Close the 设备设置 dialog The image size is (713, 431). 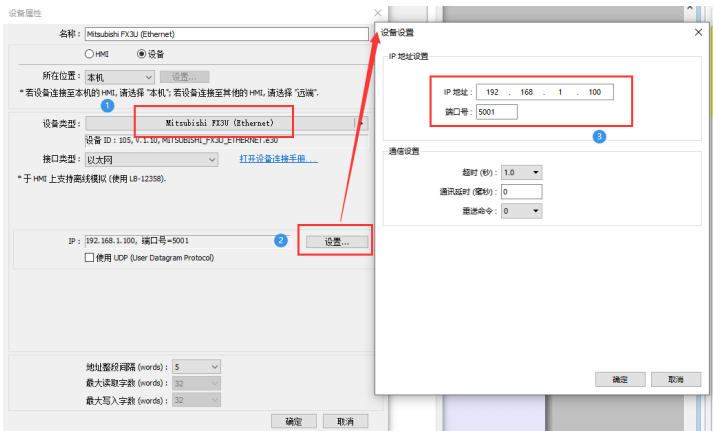(x=698, y=32)
